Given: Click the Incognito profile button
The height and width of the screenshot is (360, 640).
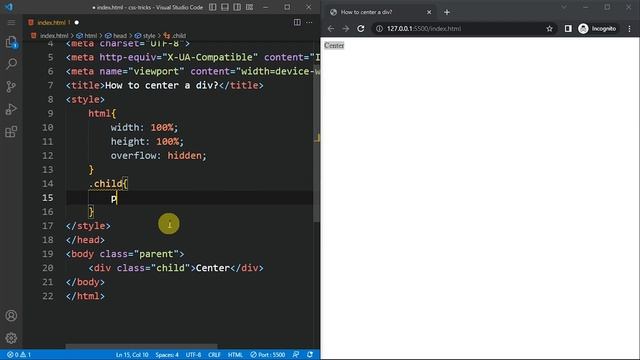Looking at the screenshot, I should point(598,29).
